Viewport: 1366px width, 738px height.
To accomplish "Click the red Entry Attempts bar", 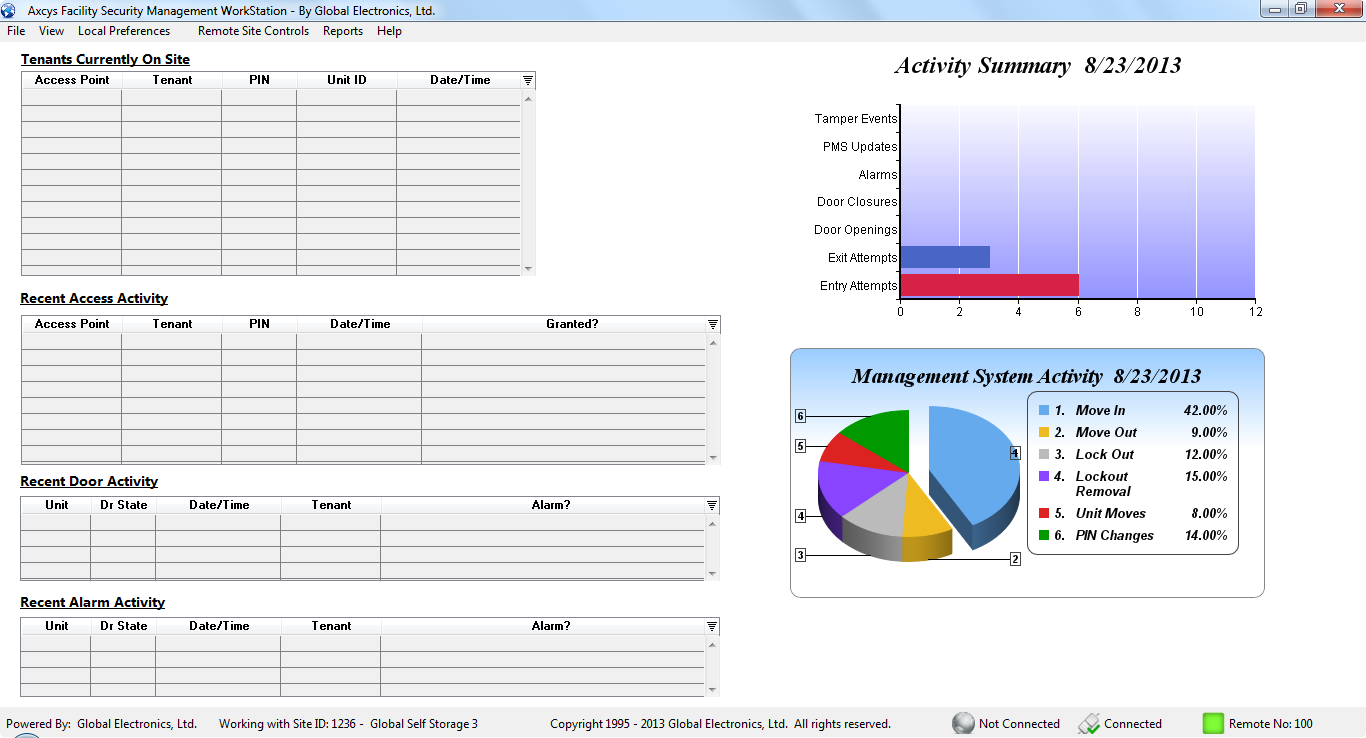I will pyautogui.click(x=989, y=285).
